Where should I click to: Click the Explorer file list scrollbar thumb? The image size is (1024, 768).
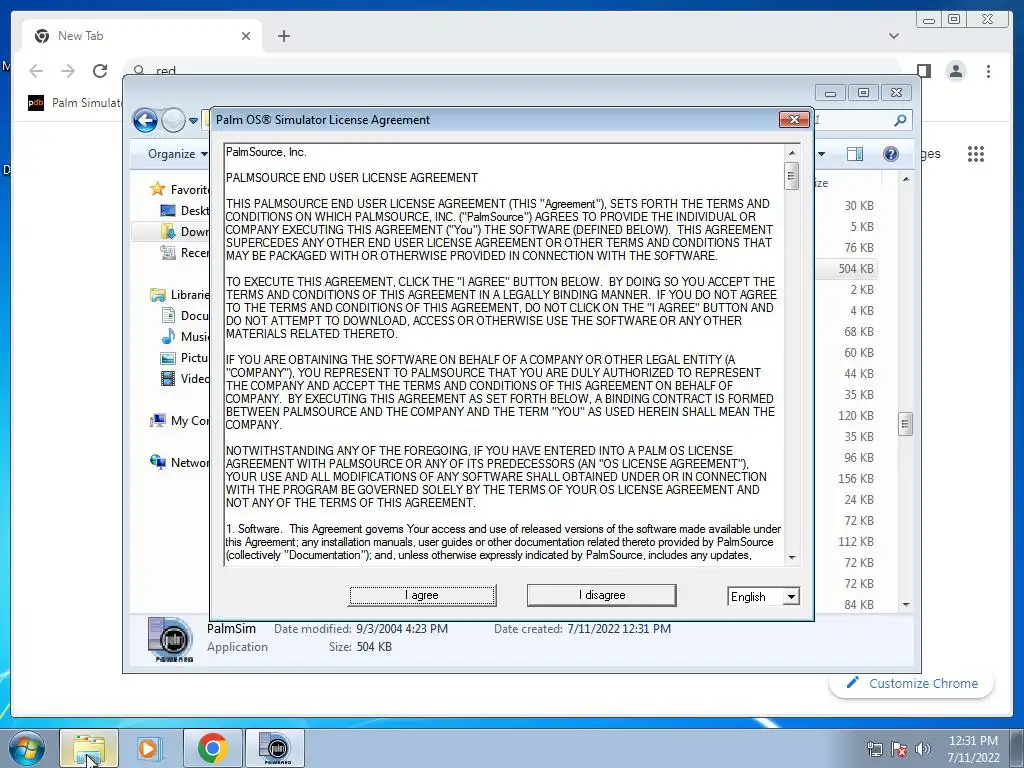905,424
